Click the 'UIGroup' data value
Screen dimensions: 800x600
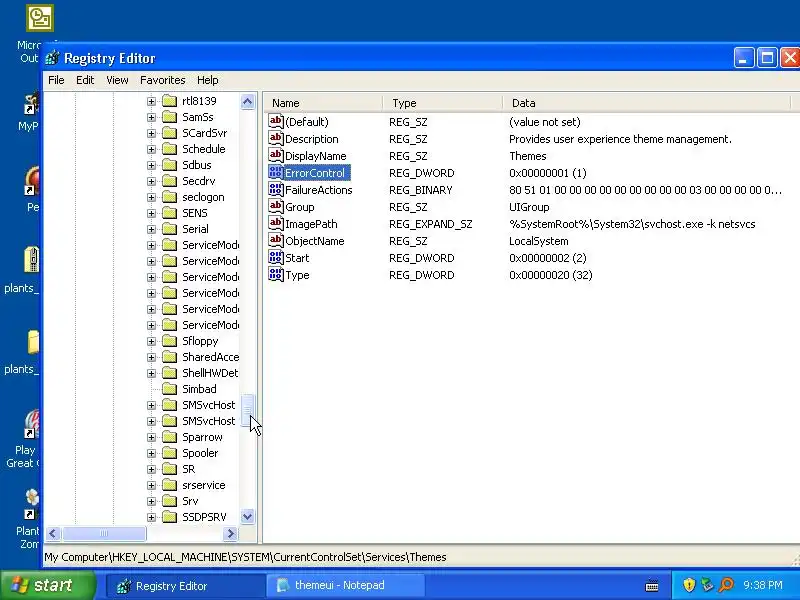click(x=529, y=207)
